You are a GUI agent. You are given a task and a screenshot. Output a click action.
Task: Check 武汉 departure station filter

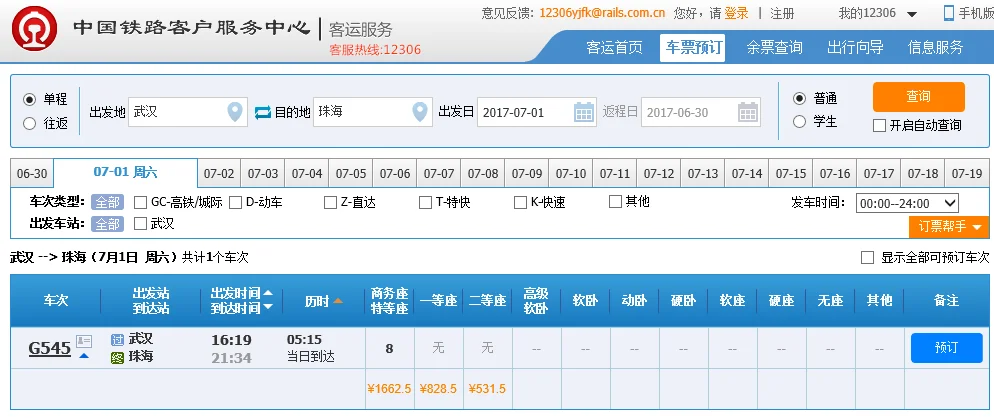click(x=141, y=223)
